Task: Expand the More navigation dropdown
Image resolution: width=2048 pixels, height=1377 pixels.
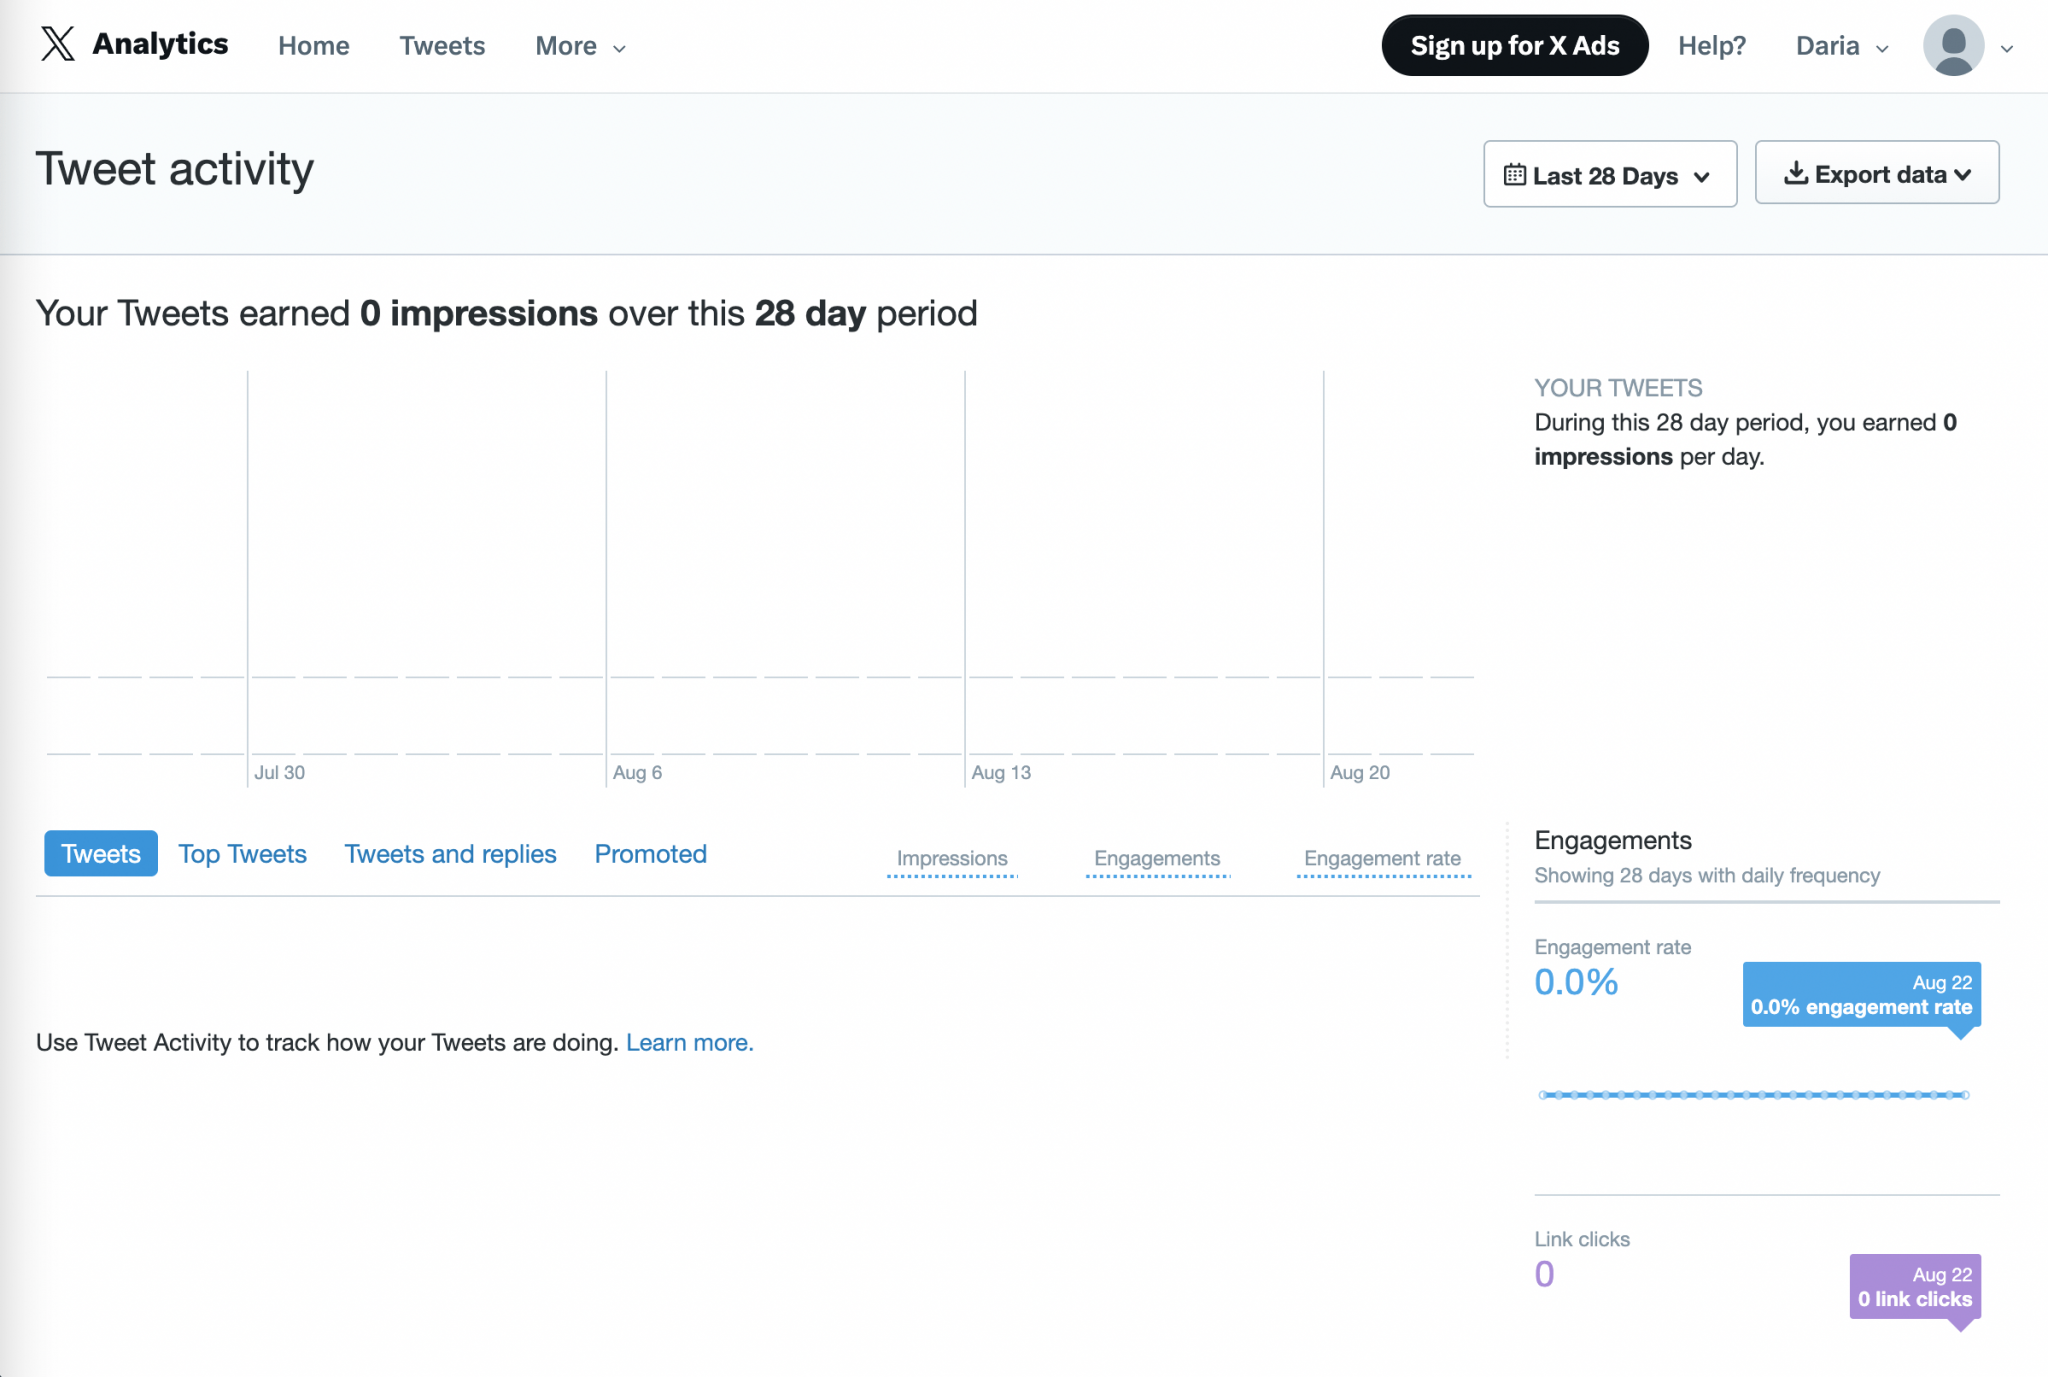Action: [x=579, y=46]
